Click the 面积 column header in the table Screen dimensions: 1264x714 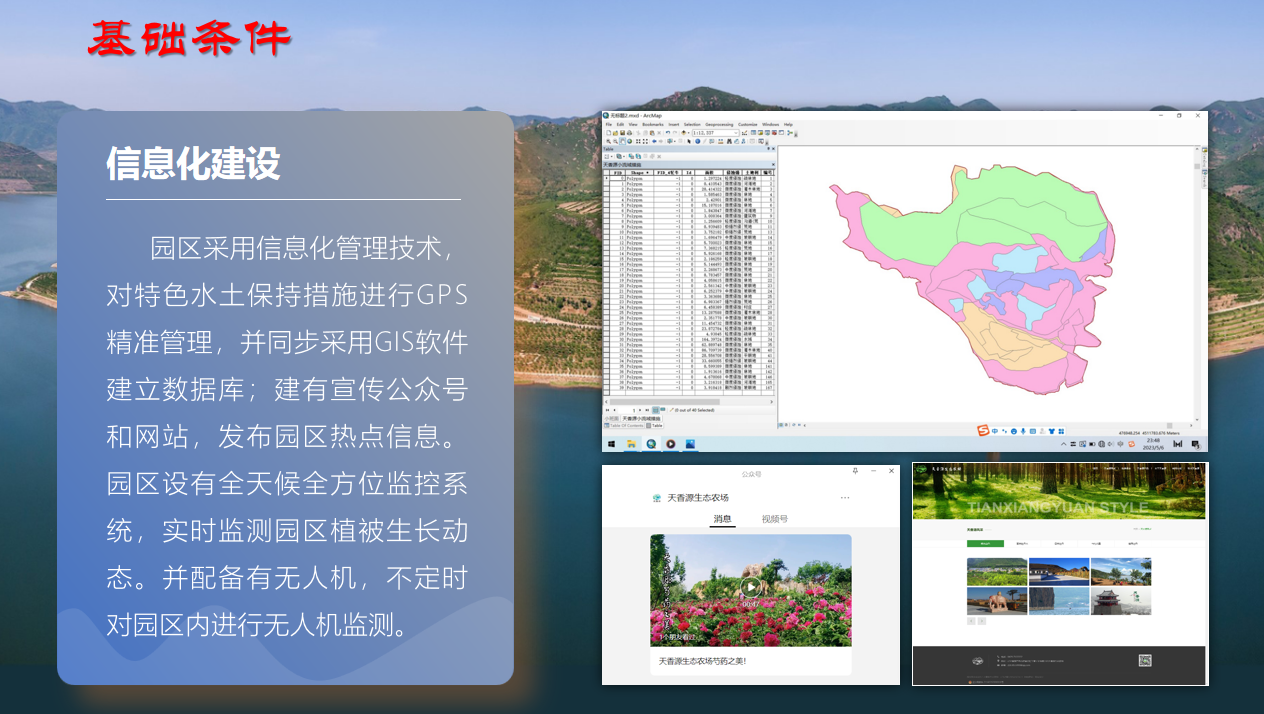click(x=709, y=173)
